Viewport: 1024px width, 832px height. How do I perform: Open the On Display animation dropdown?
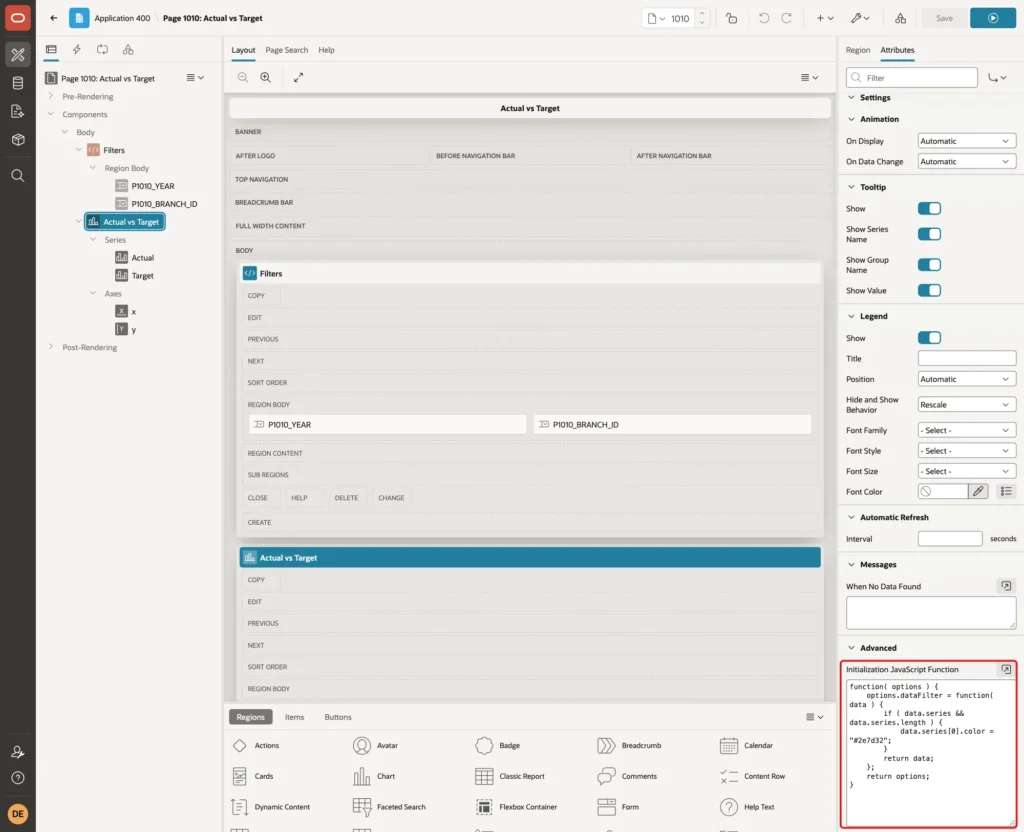[967, 141]
